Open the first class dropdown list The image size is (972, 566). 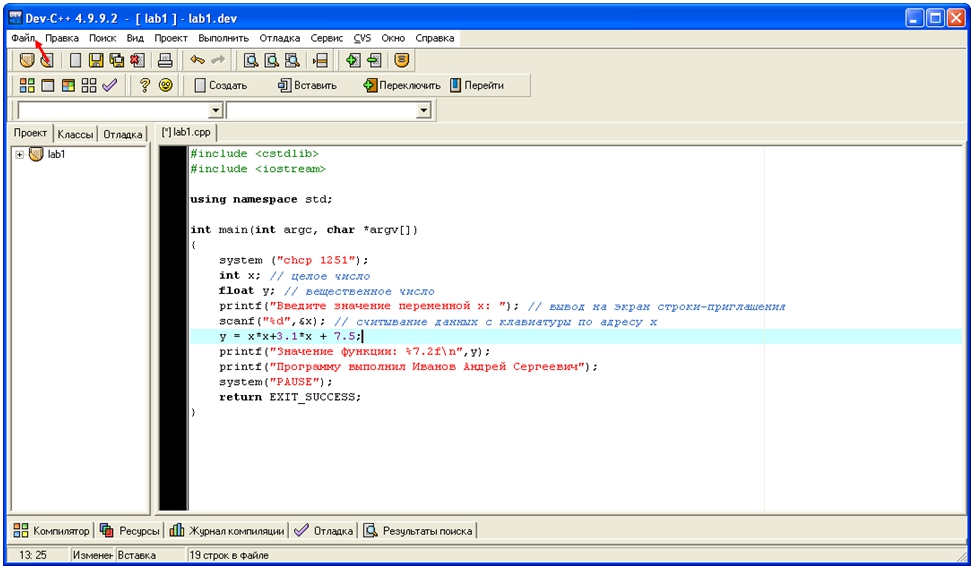(x=216, y=111)
